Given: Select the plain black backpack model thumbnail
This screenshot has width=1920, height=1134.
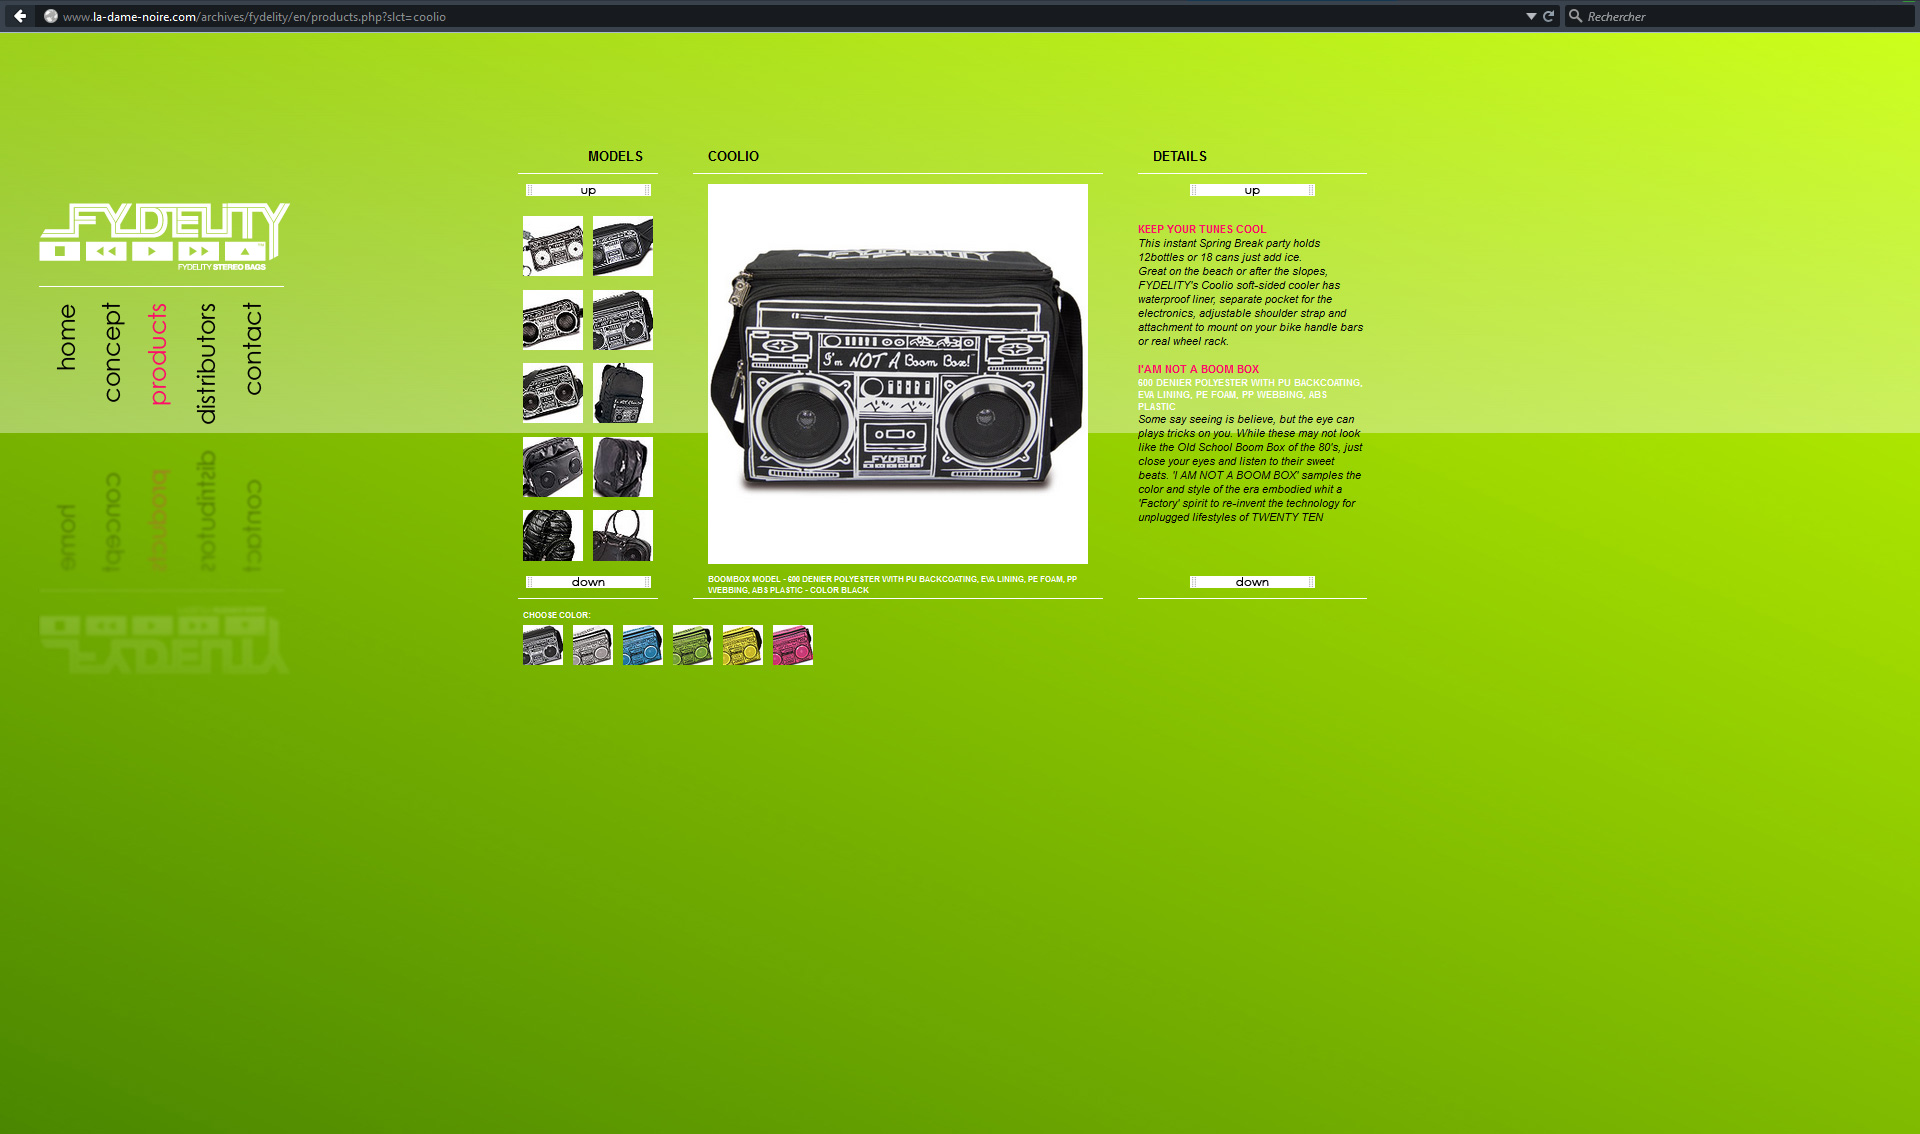Looking at the screenshot, I should coord(623,467).
